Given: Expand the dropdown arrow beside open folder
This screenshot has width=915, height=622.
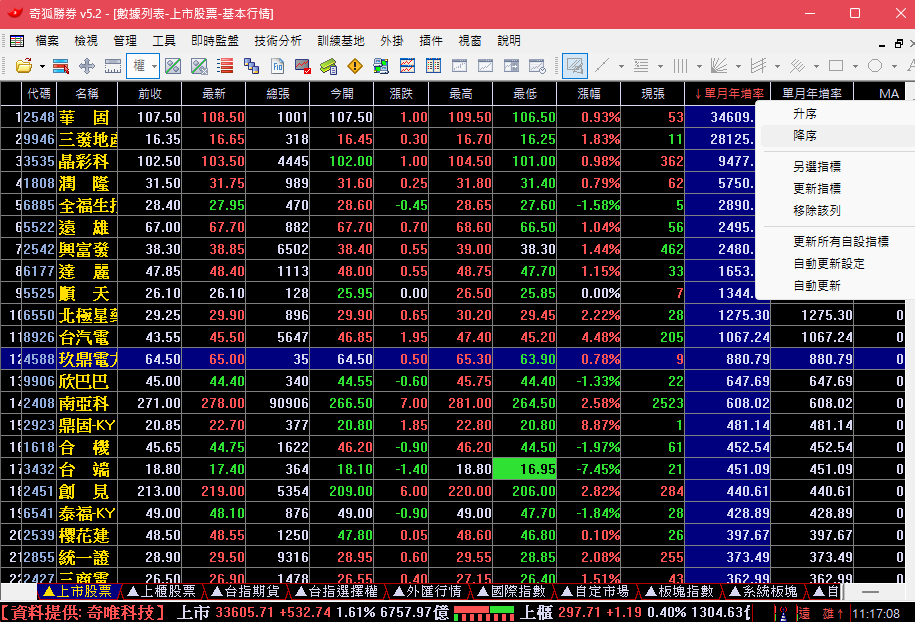Looking at the screenshot, I should click(x=41, y=66).
